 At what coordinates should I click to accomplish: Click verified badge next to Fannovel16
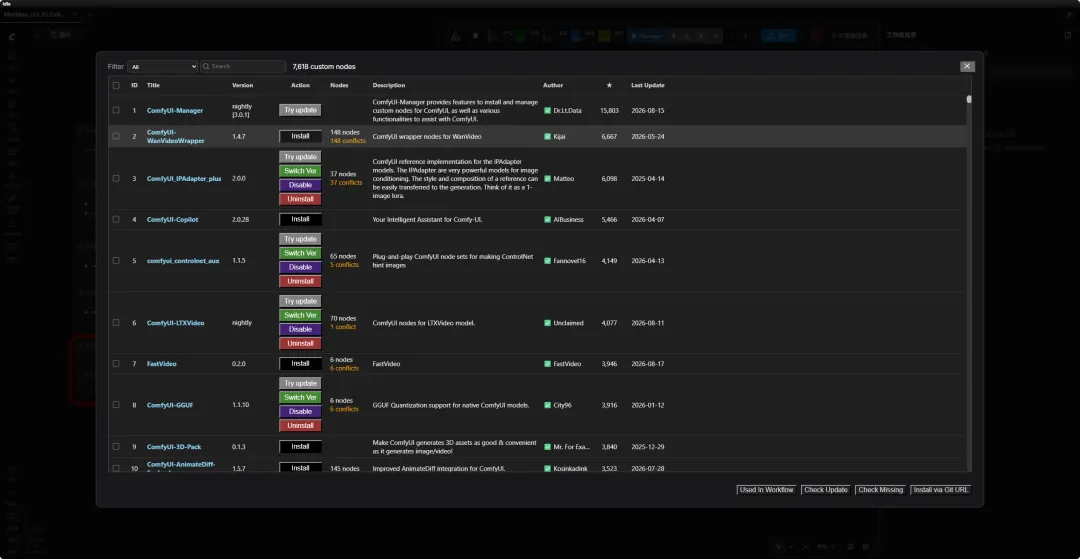(548, 261)
